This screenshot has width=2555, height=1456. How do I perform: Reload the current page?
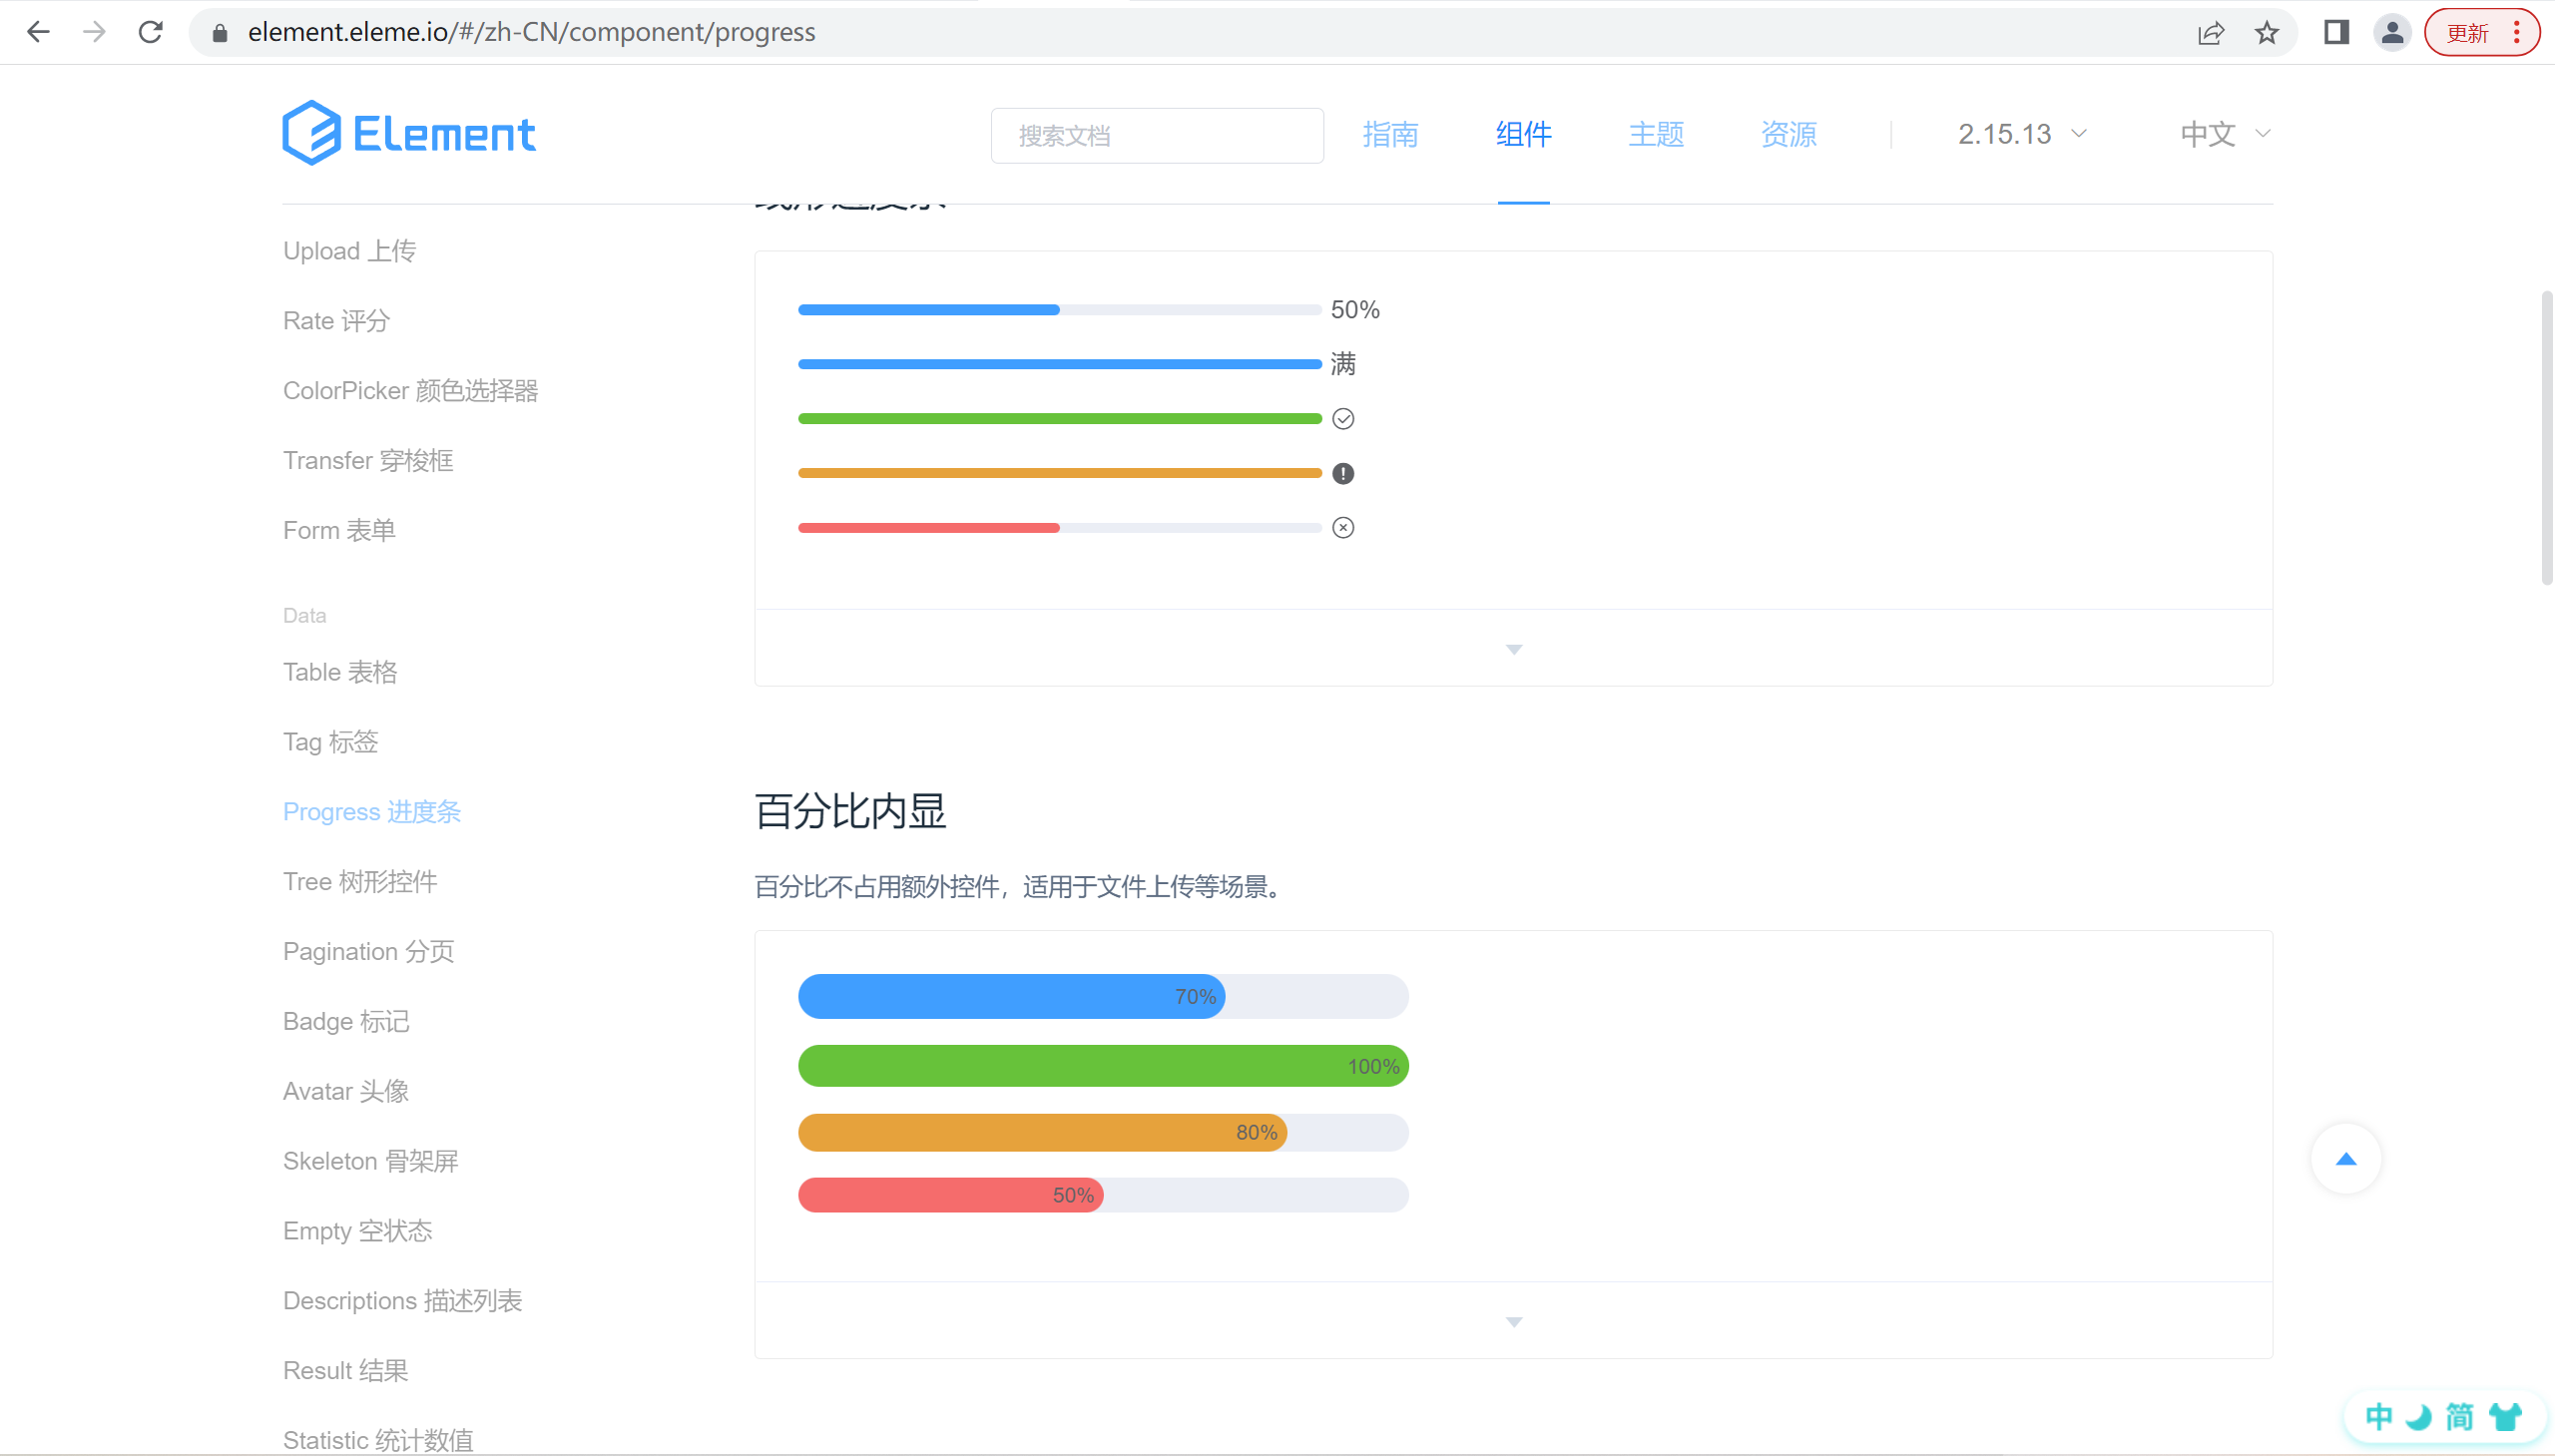(151, 32)
